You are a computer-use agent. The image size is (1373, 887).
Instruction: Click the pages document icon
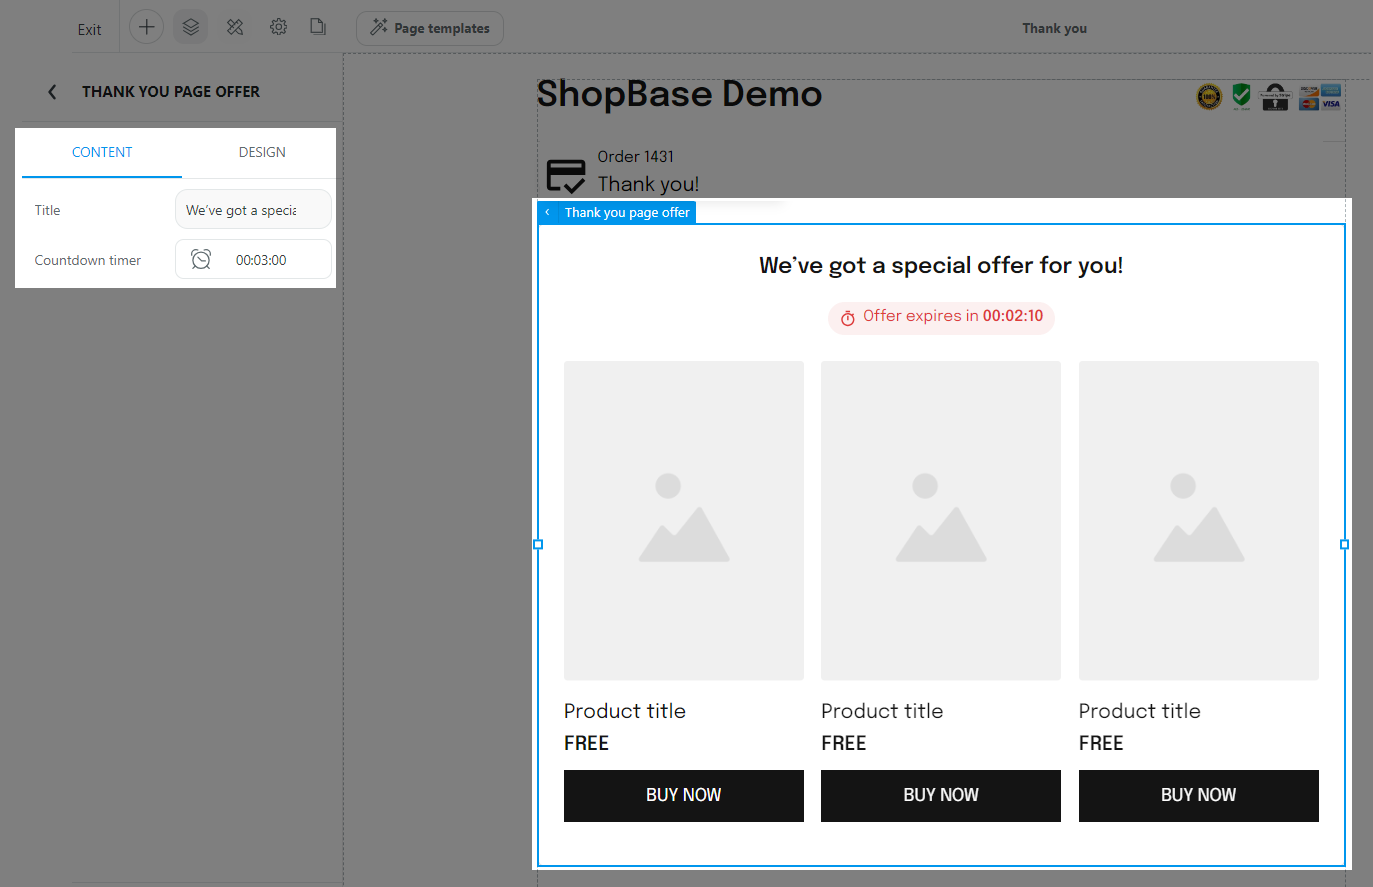[318, 27]
